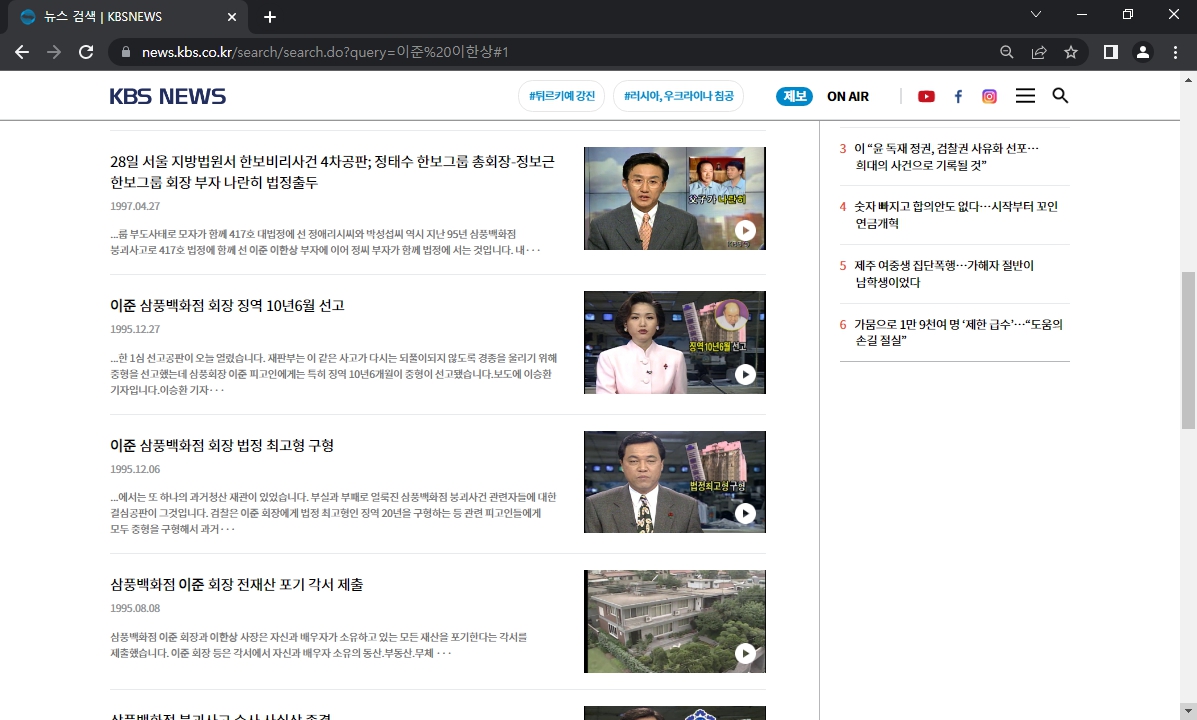Click the date 1995.08.08
The height and width of the screenshot is (720, 1197).
135,608
